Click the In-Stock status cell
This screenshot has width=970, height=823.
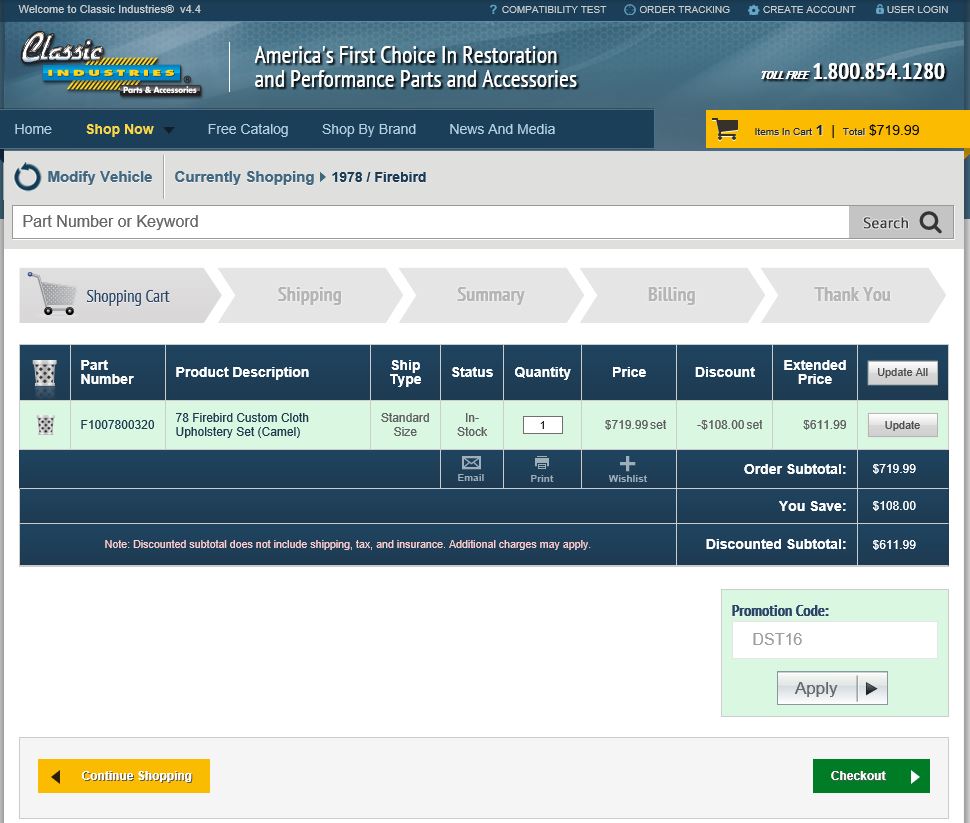coord(472,425)
